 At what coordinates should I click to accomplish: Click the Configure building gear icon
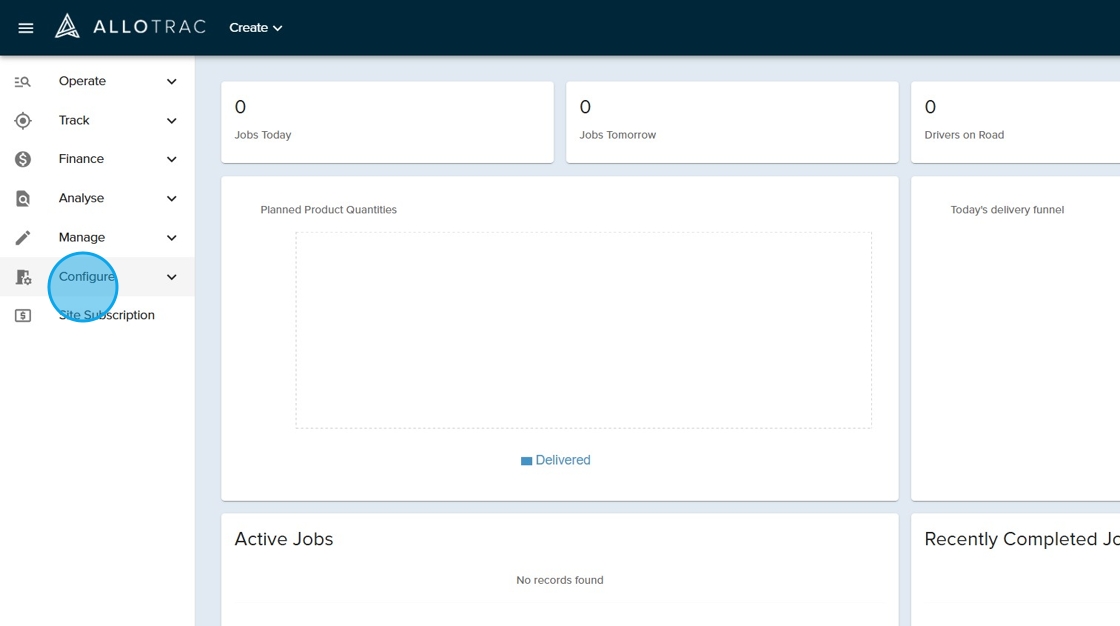23,277
